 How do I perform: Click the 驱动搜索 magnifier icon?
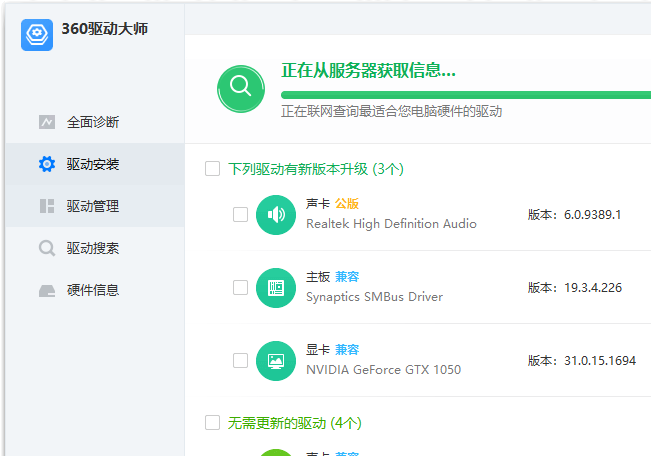click(x=47, y=248)
